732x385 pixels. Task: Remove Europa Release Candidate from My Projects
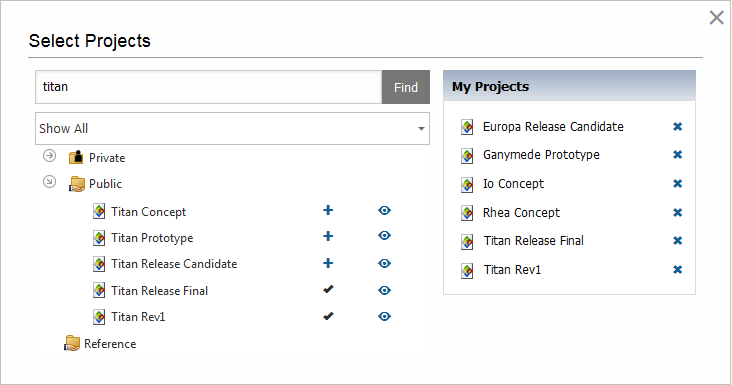(x=677, y=126)
